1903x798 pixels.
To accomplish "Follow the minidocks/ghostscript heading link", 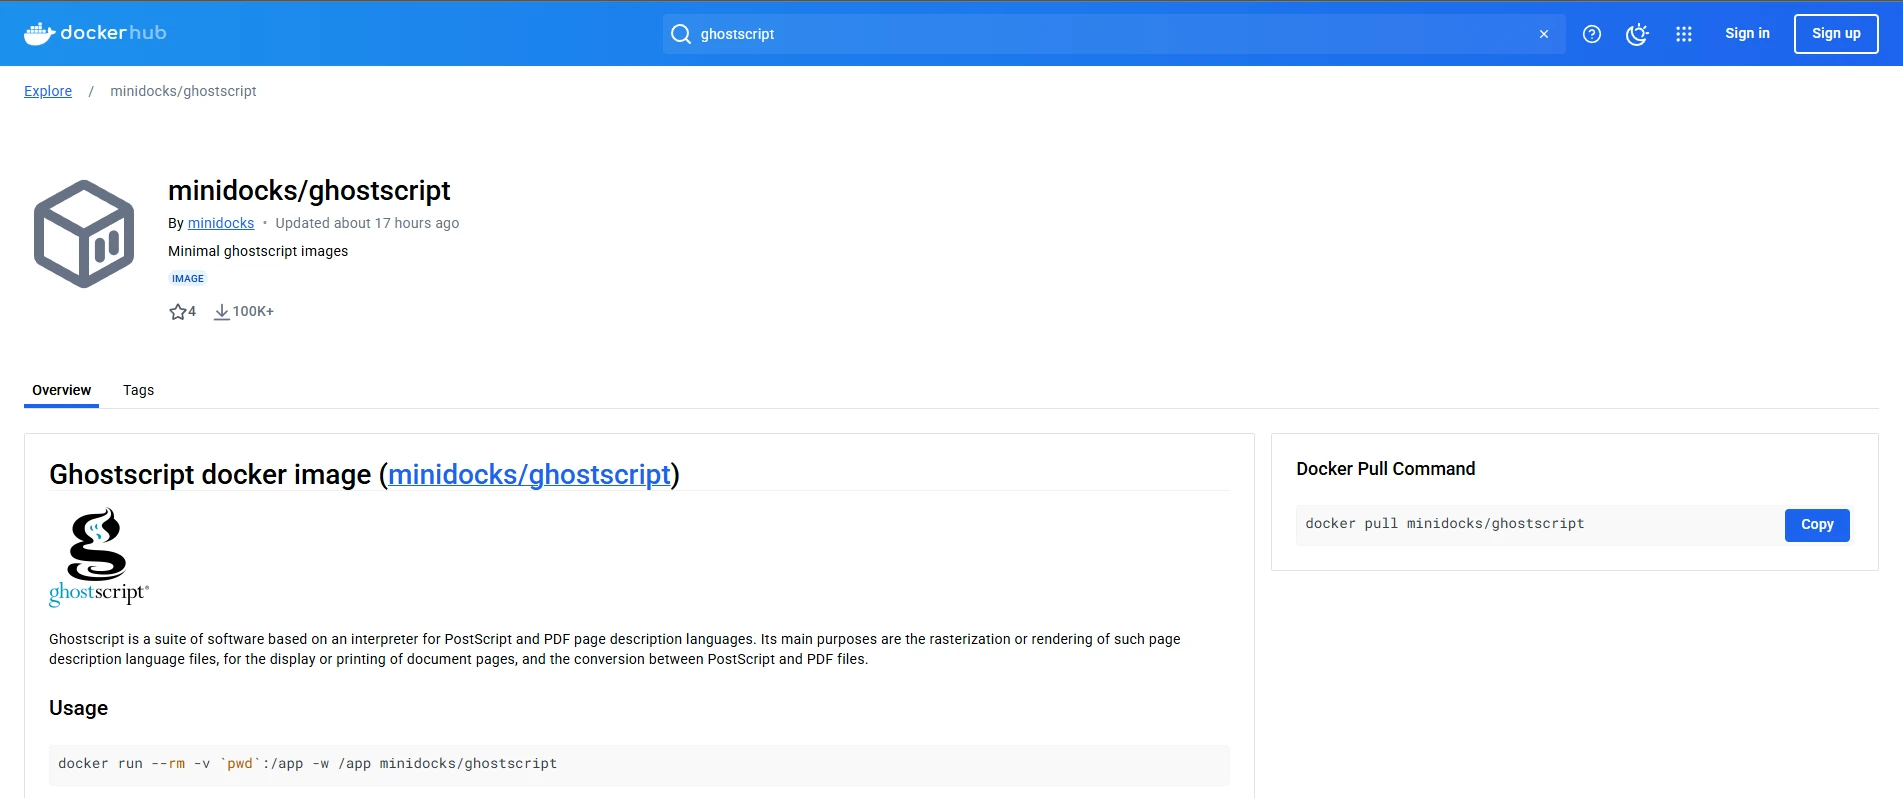I will (x=529, y=474).
